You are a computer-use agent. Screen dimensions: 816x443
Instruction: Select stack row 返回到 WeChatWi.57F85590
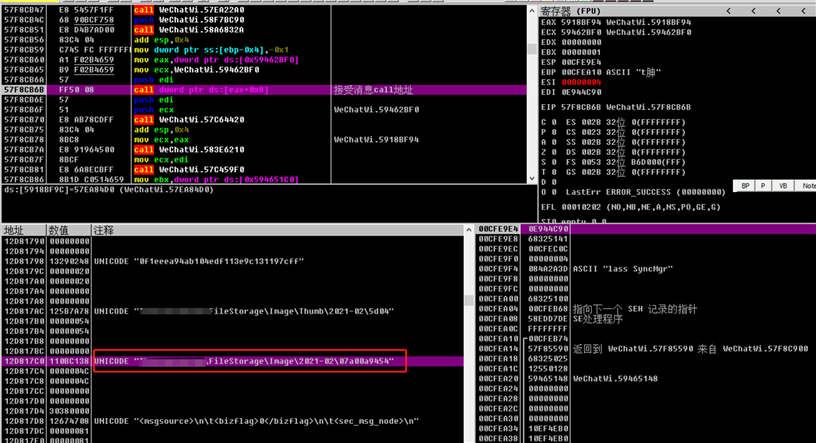tap(691, 349)
